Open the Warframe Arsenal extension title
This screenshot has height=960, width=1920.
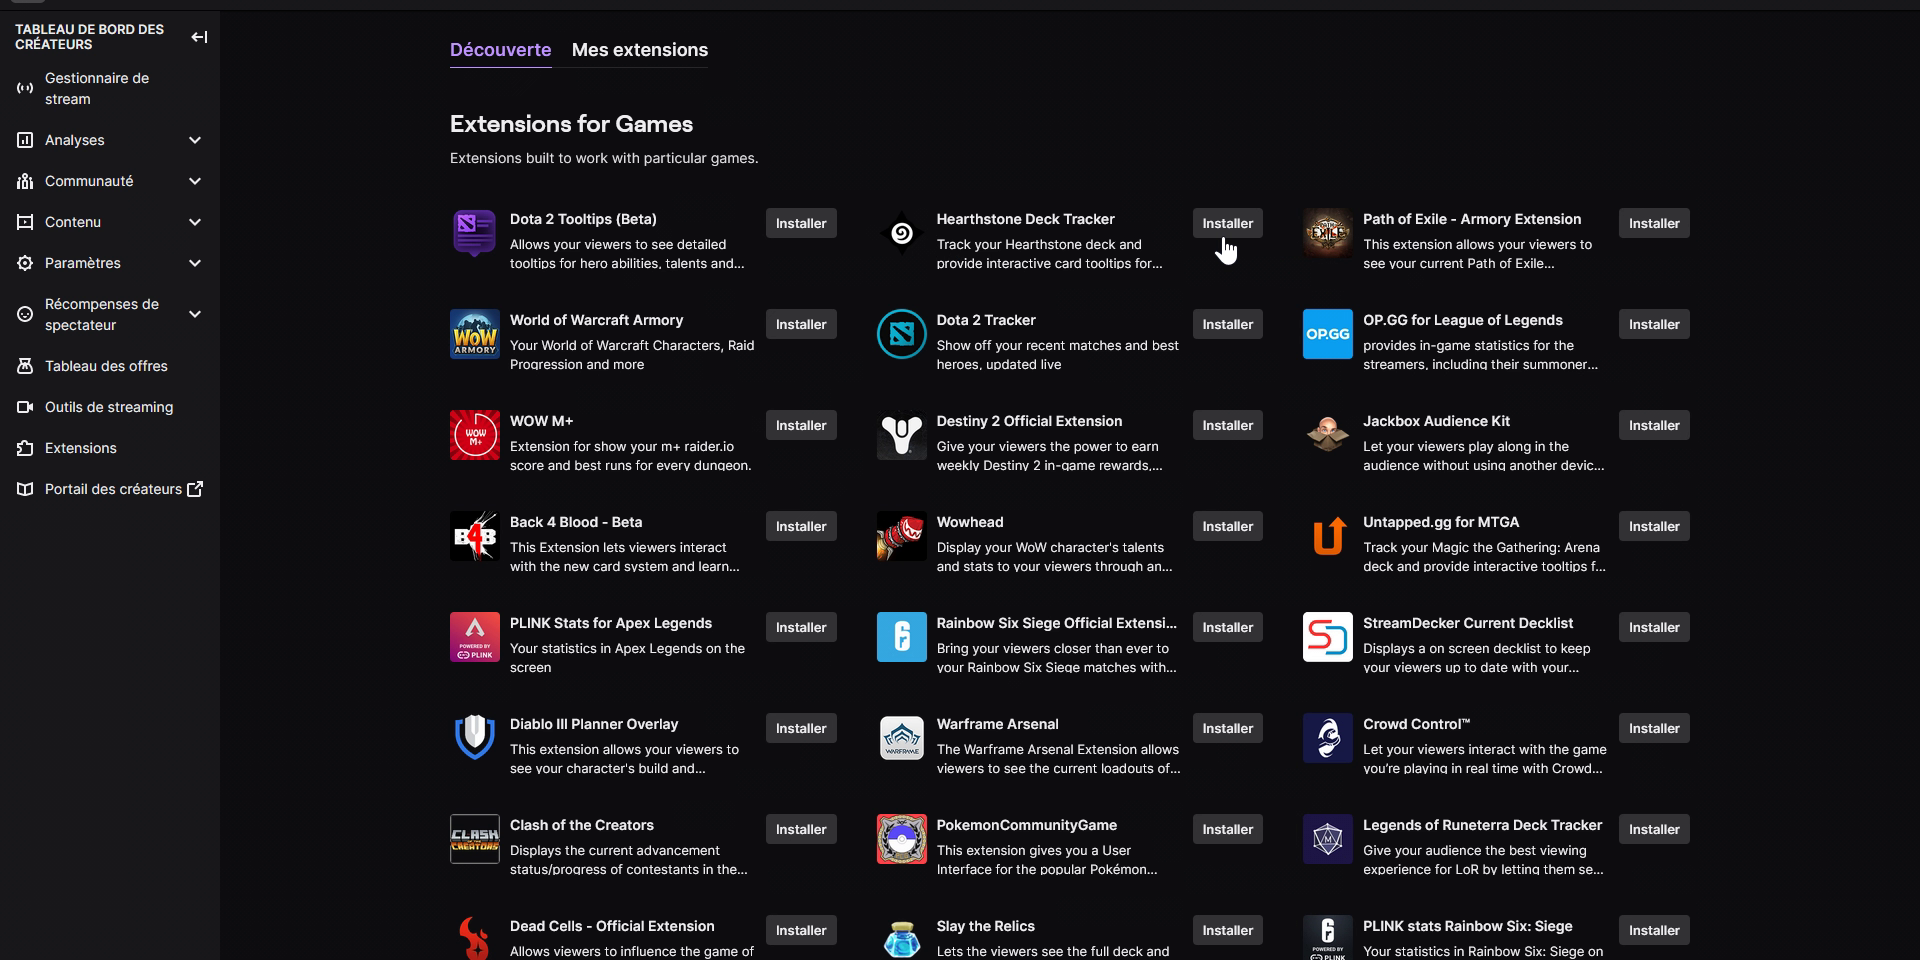pos(997,724)
